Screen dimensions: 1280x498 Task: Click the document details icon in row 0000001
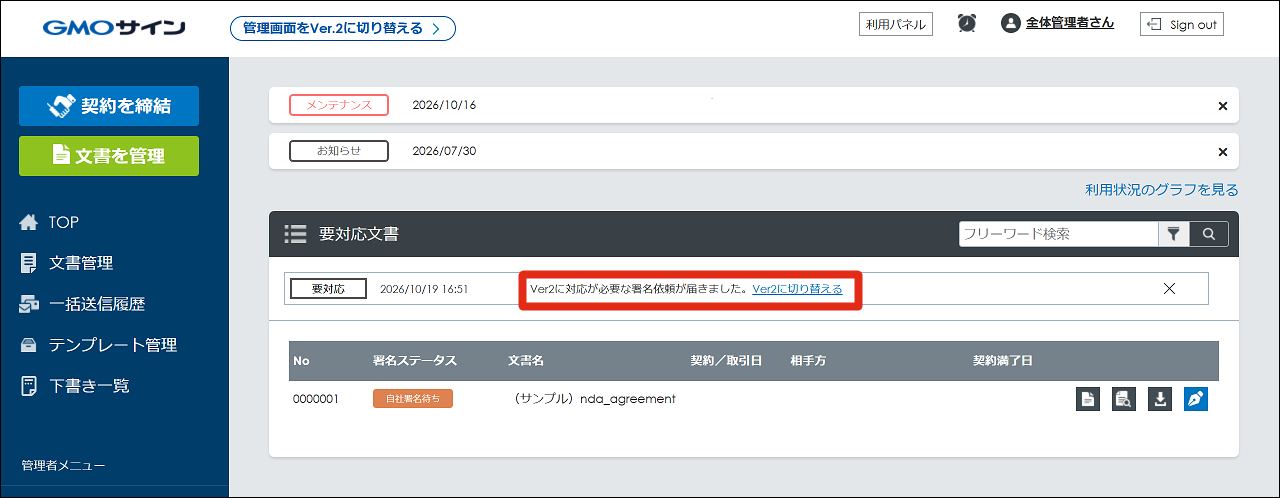(x=1088, y=399)
